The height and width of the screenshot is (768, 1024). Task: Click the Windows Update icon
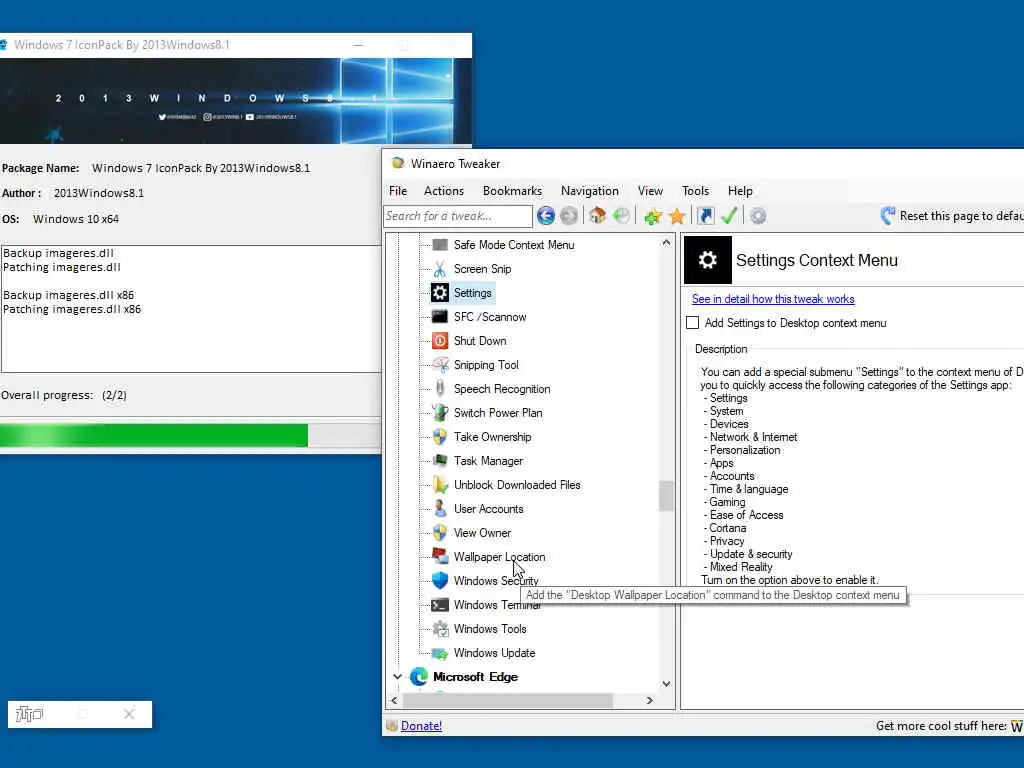440,653
